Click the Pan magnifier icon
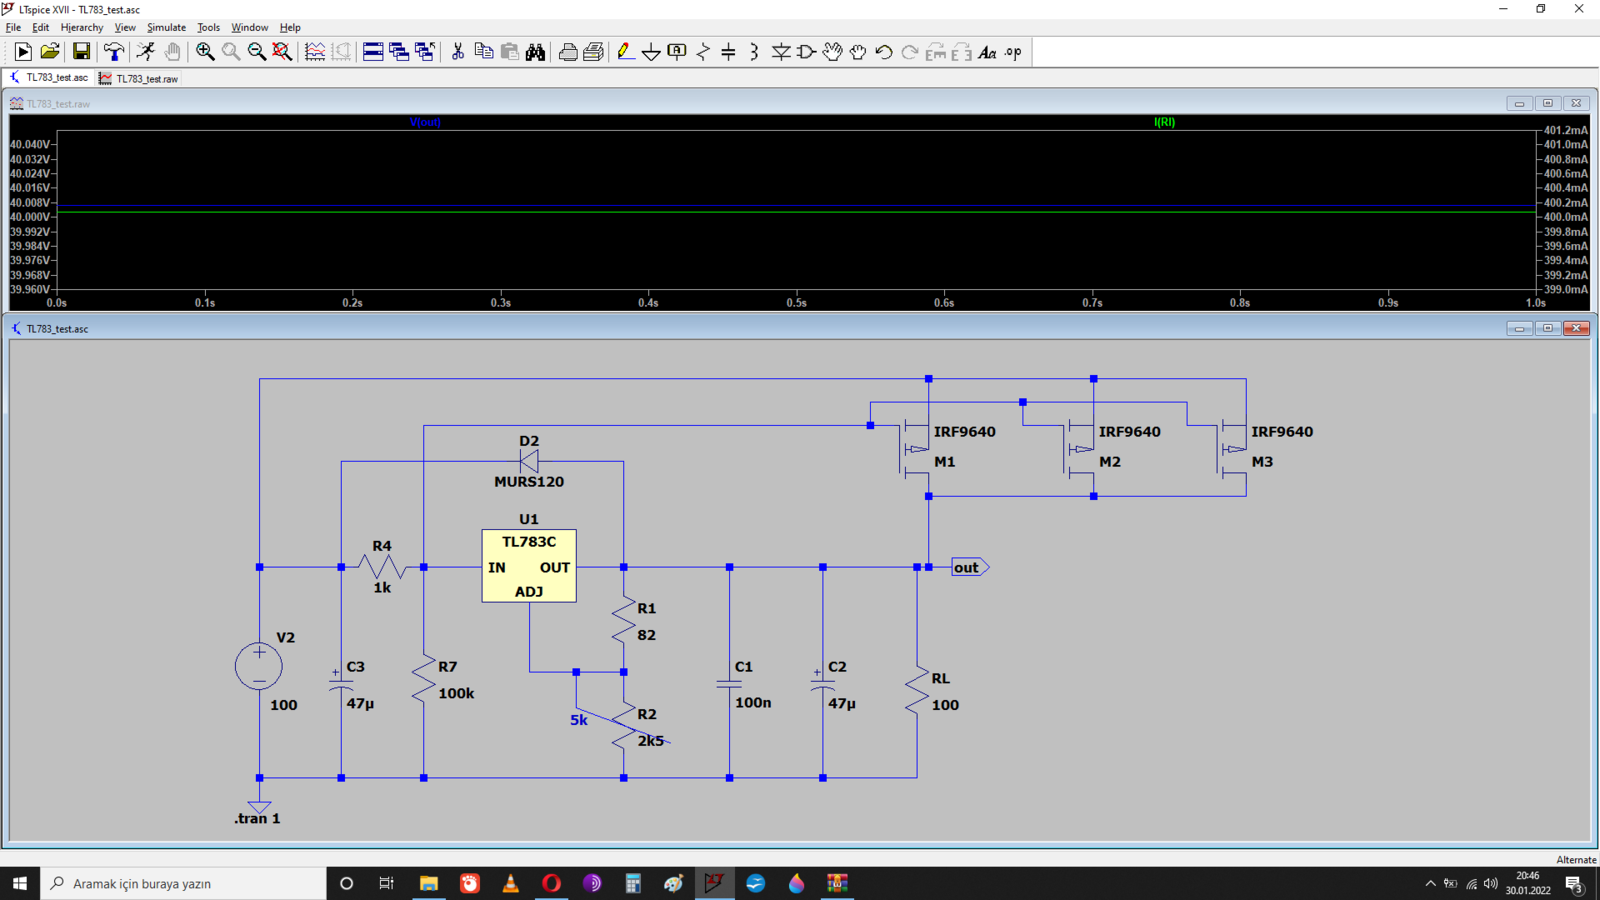Viewport: 1600px width, 900px height. 231,52
